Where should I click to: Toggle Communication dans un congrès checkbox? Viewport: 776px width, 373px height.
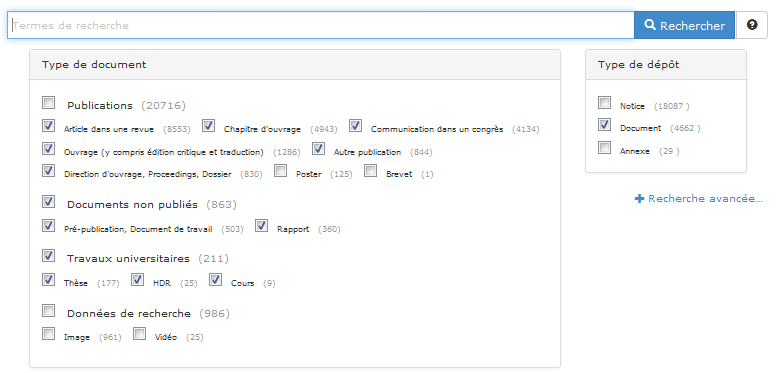coord(355,126)
